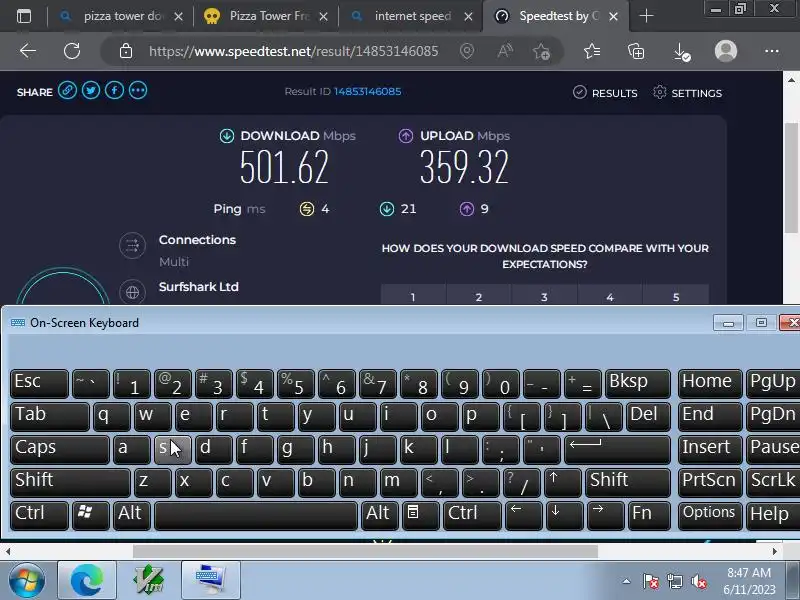Image resolution: width=800 pixels, height=600 pixels.
Task: Click the address bar URL field
Action: pyautogui.click(x=293, y=51)
